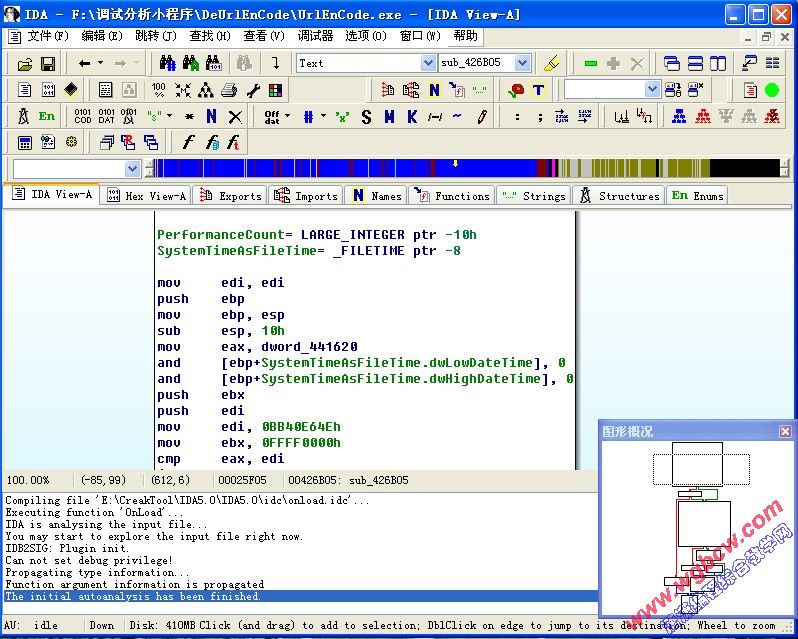Open the Imports tab
This screenshot has height=639, width=798.
306,196
